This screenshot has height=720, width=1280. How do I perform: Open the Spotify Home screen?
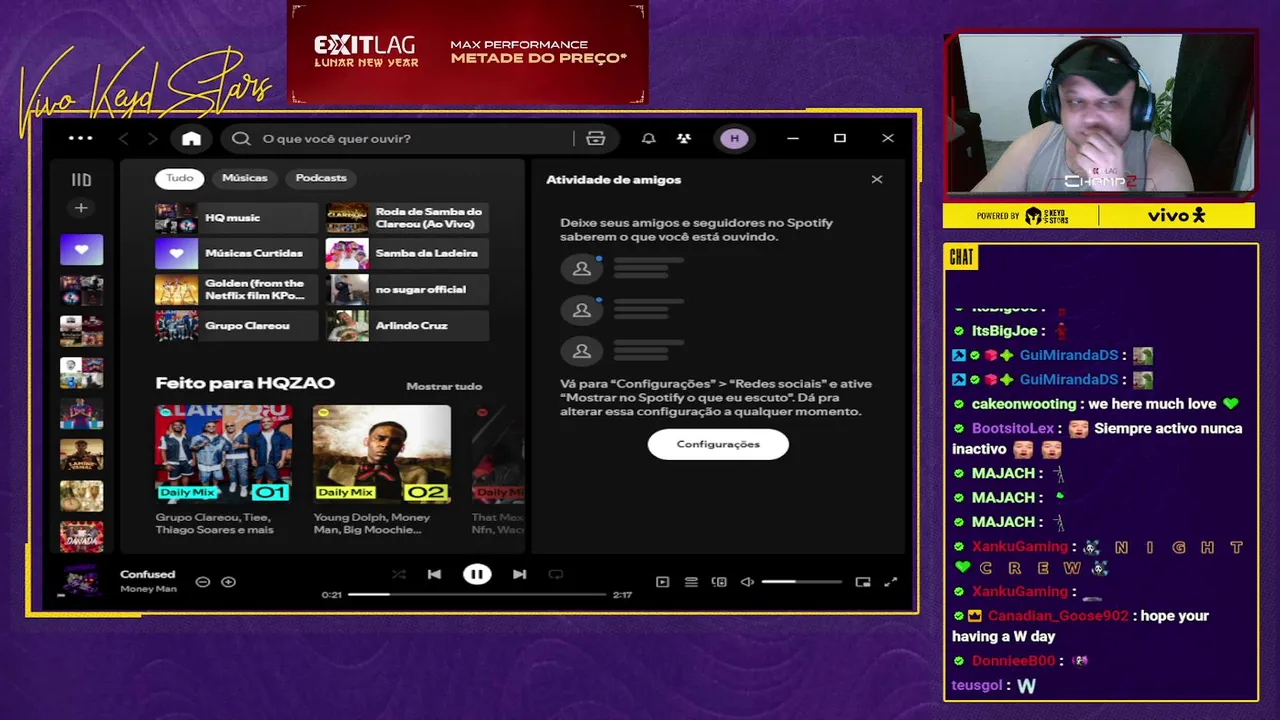(191, 138)
